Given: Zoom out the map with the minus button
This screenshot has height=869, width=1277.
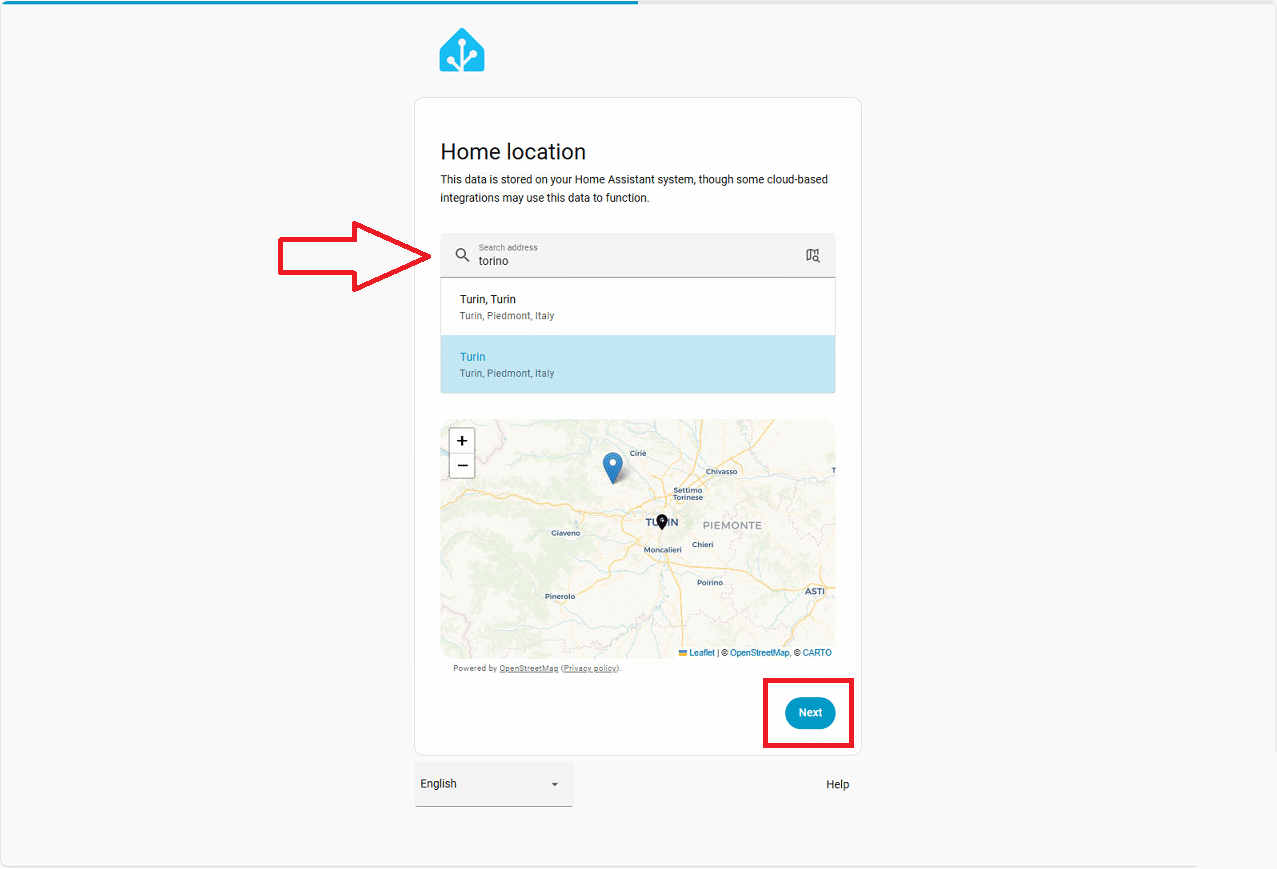Looking at the screenshot, I should tap(462, 466).
